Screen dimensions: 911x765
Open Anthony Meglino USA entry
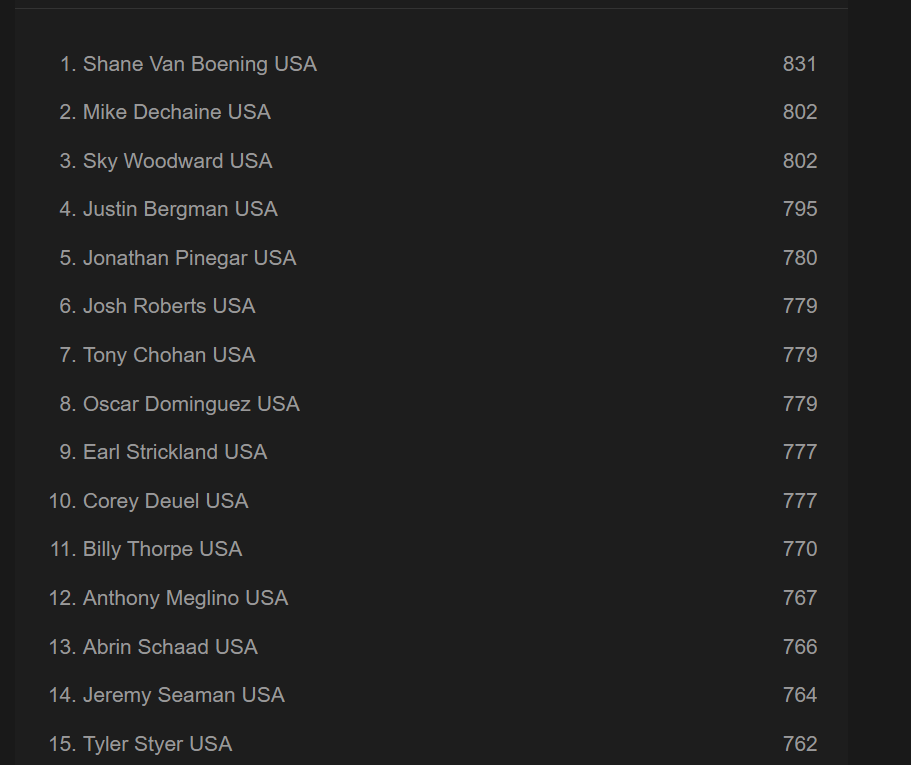[x=185, y=598]
